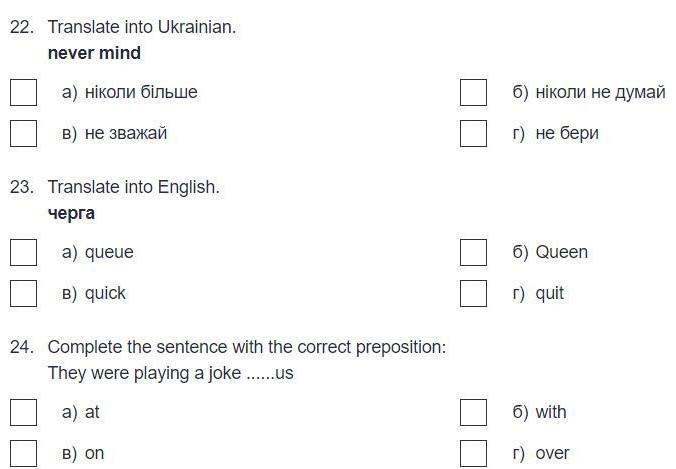The height and width of the screenshot is (469, 676).
Task: Click the answer label 'on' in question 24
Action: [x=94, y=453]
